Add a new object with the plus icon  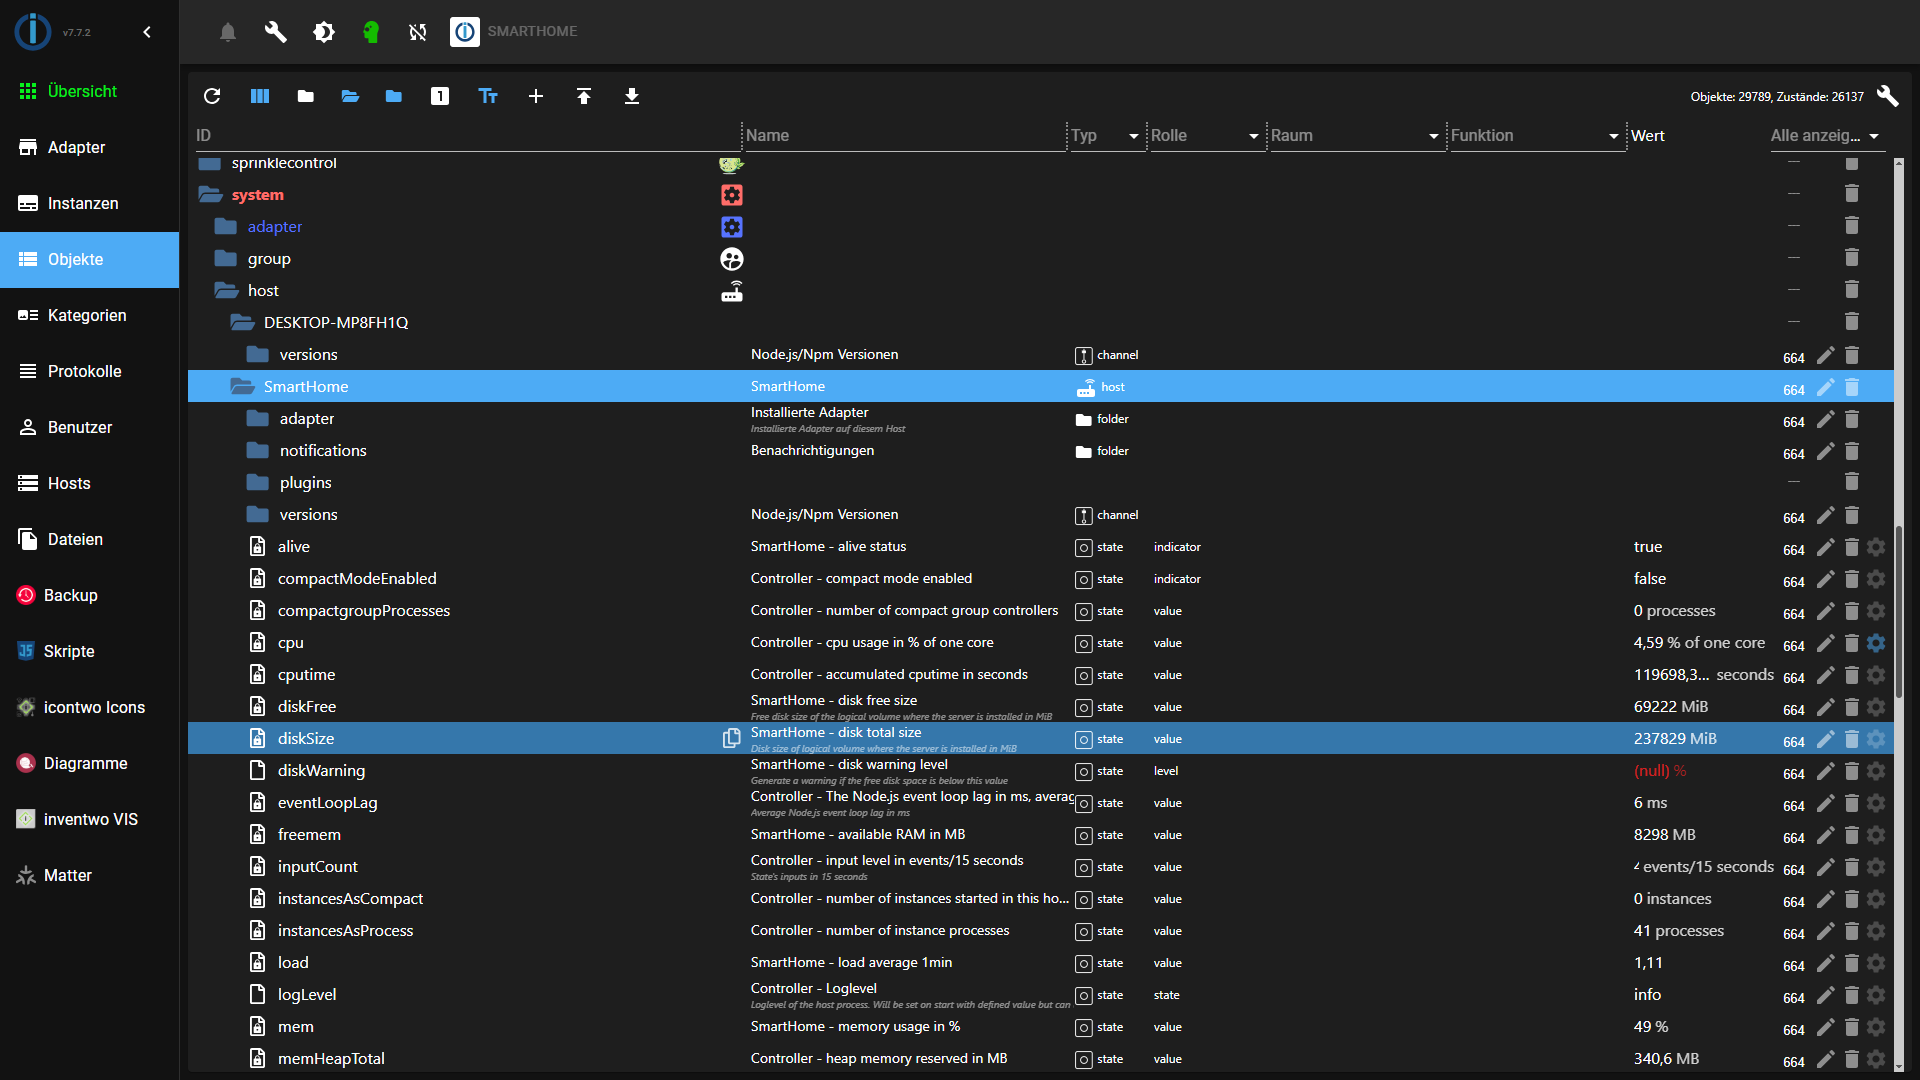(x=536, y=96)
